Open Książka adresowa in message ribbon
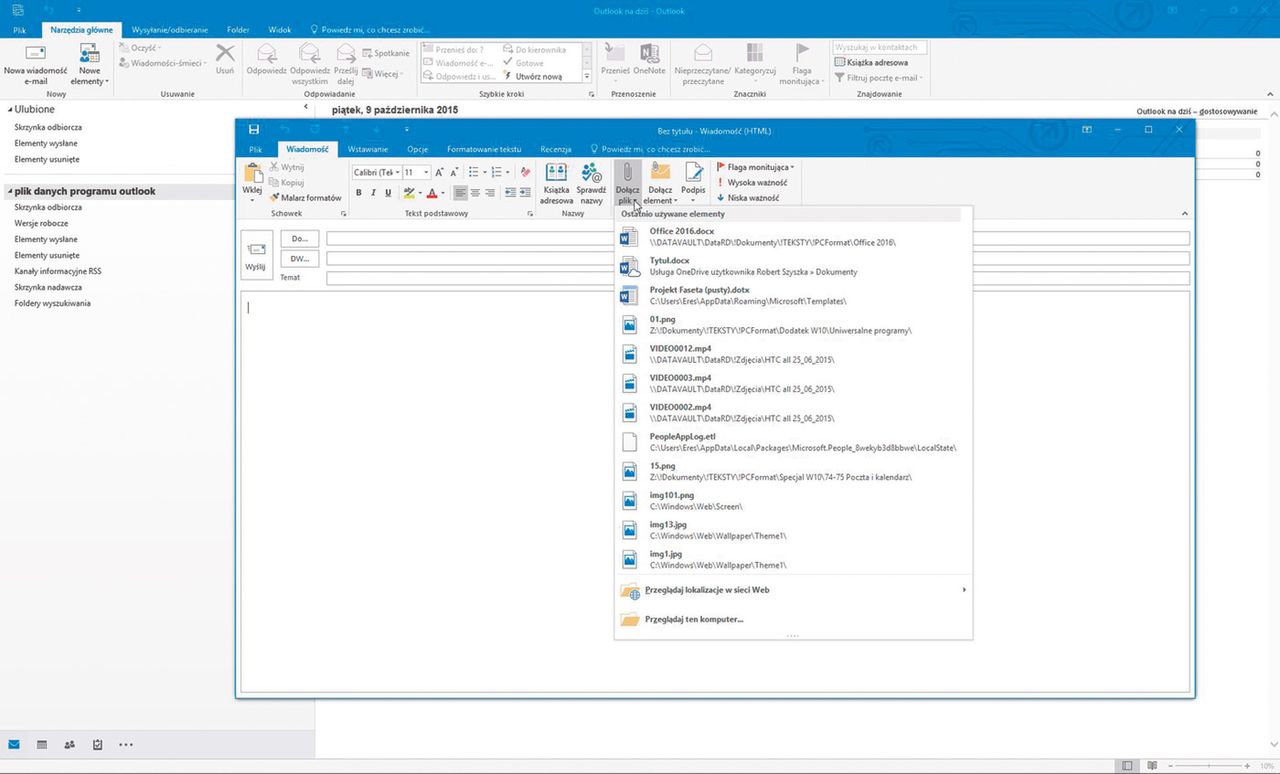 click(556, 184)
